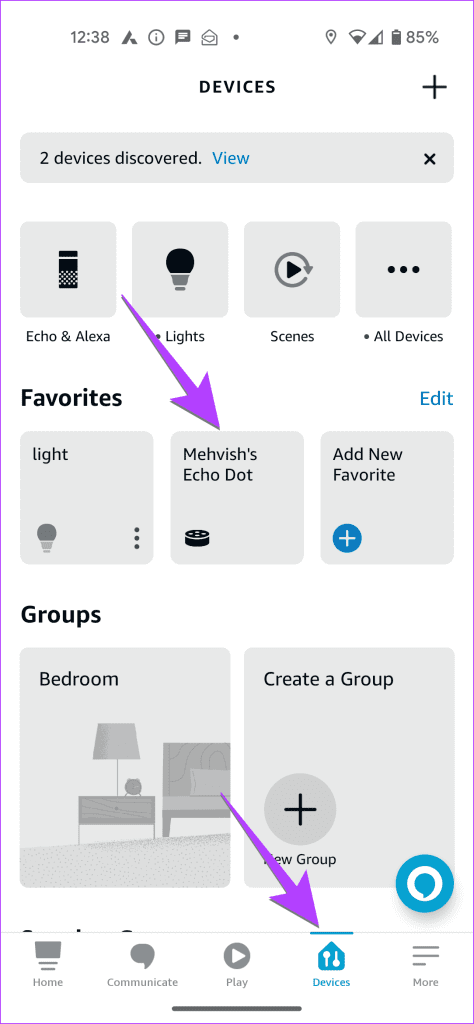
Task: Open the More menu tab
Action: (426, 965)
